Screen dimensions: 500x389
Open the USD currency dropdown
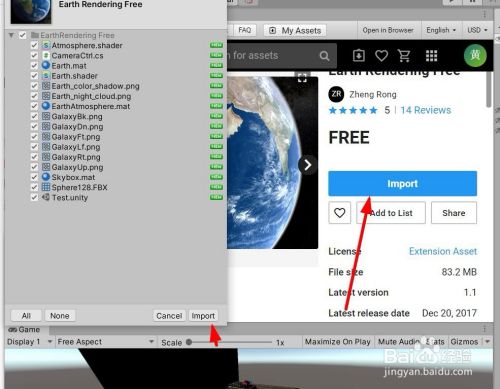coord(477,30)
